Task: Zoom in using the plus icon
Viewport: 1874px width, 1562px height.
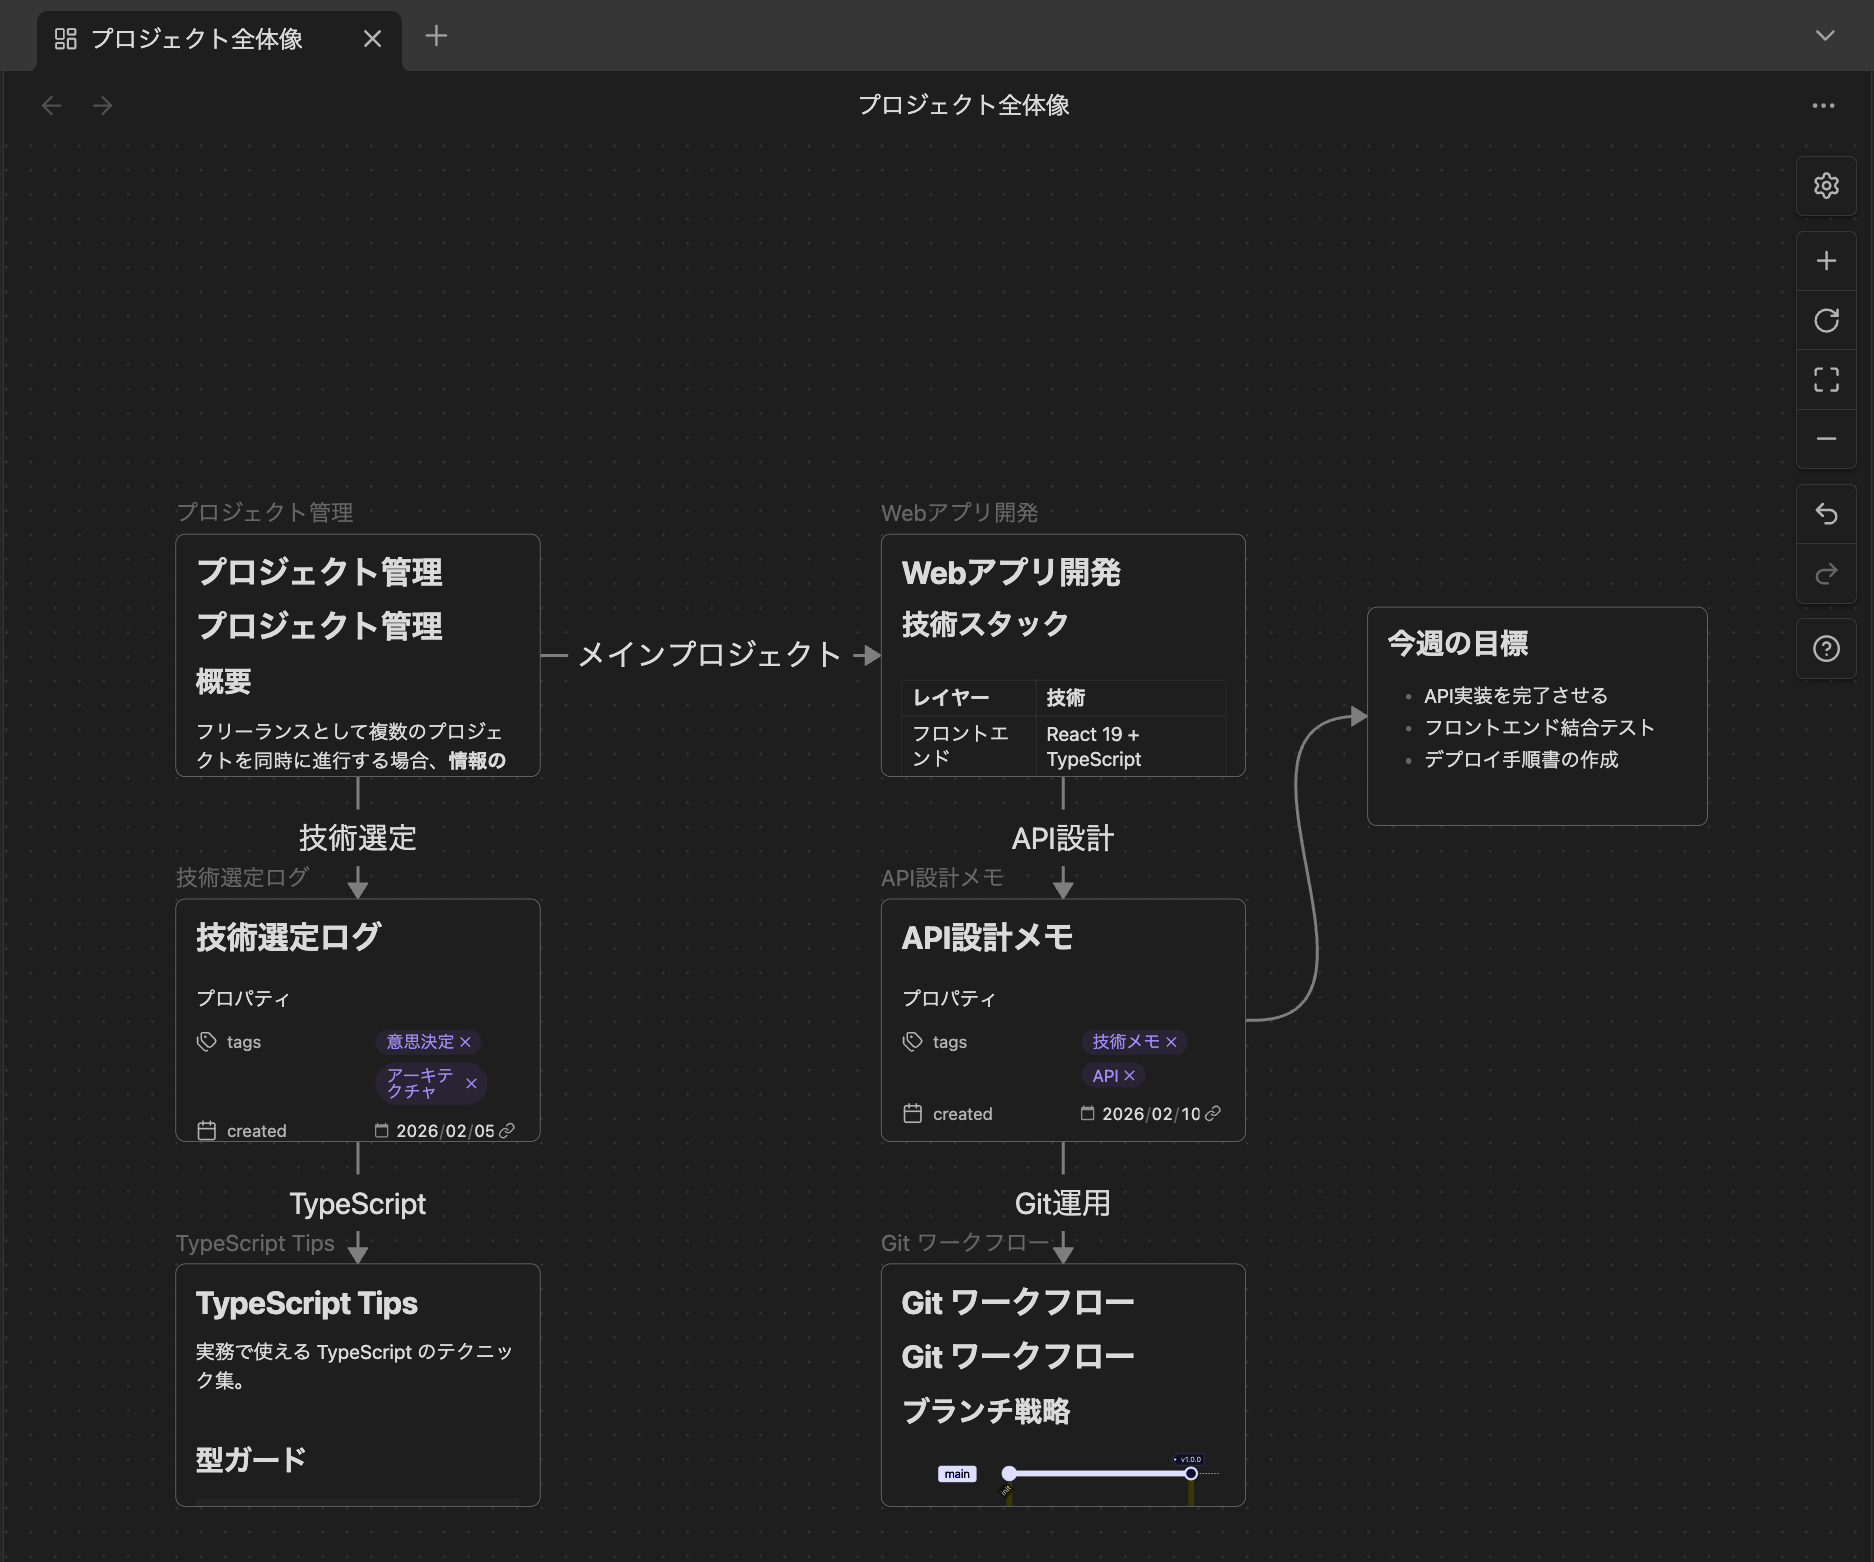Action: coord(1826,261)
